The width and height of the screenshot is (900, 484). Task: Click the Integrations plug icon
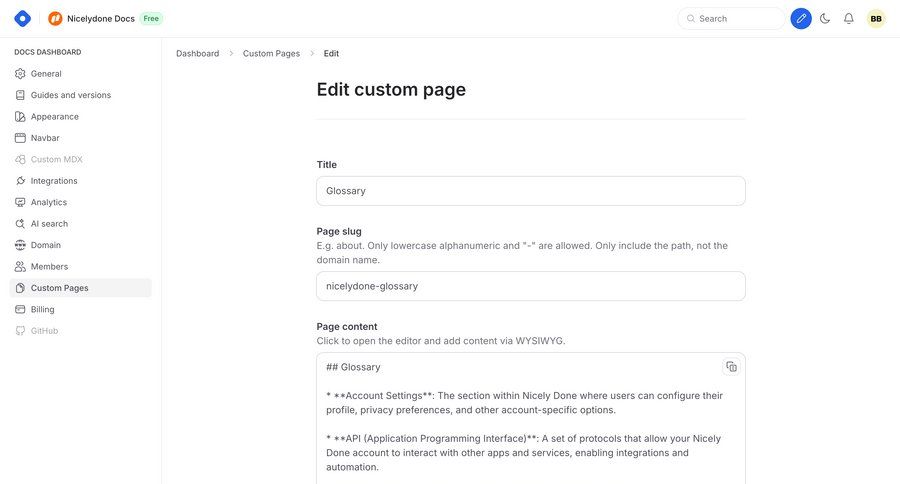point(20,181)
